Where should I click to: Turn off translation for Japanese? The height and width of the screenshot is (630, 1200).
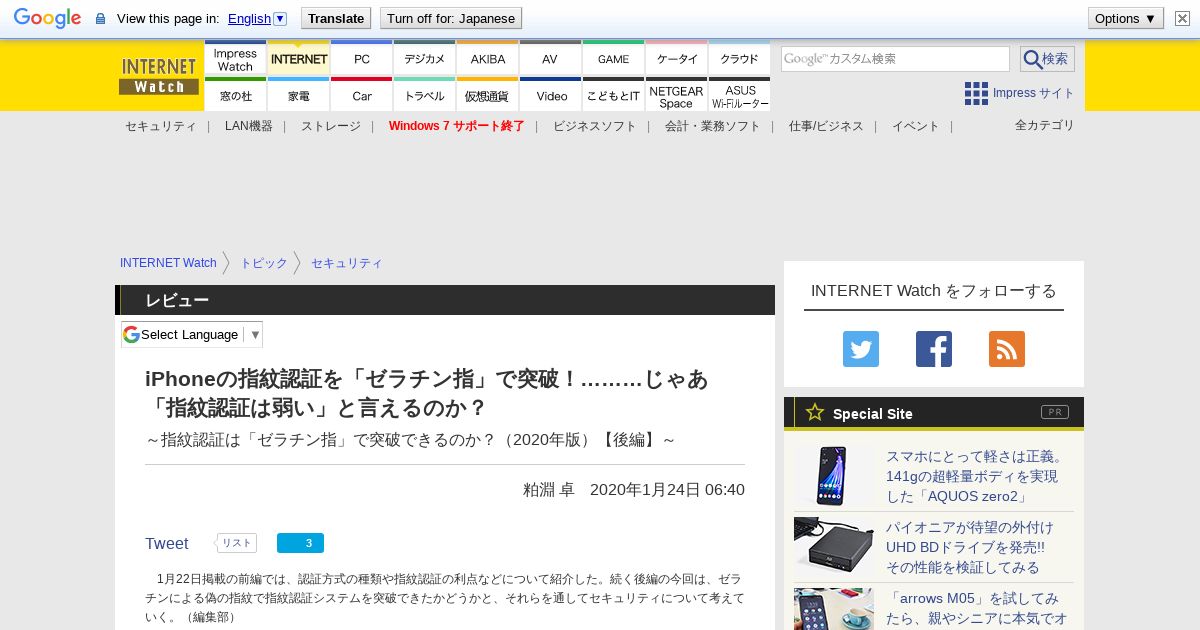pos(451,18)
